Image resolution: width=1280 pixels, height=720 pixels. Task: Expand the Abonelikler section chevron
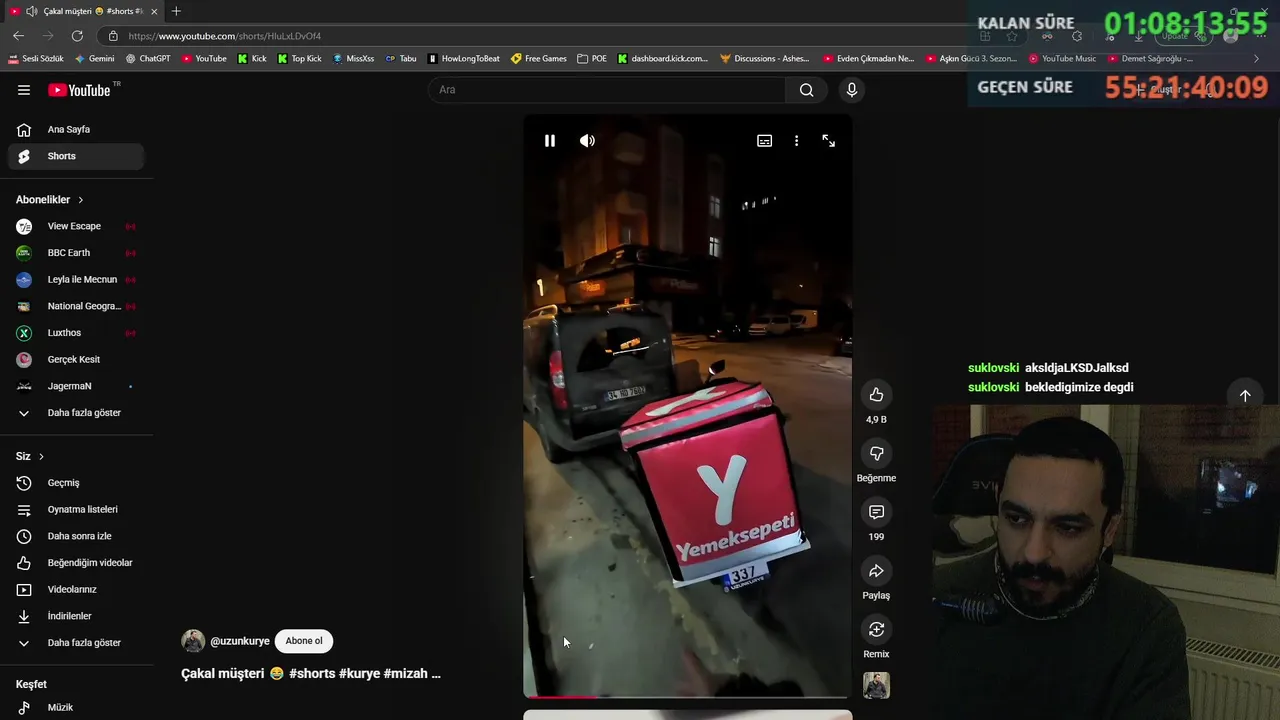[x=81, y=200]
